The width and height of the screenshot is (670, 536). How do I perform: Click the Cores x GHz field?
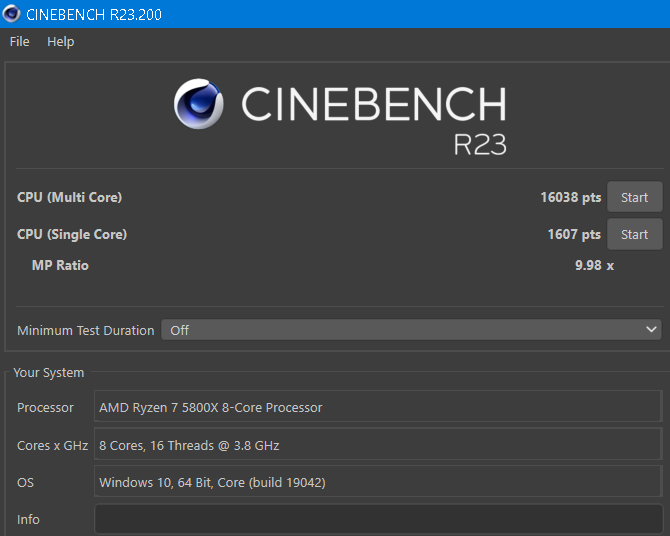point(378,445)
